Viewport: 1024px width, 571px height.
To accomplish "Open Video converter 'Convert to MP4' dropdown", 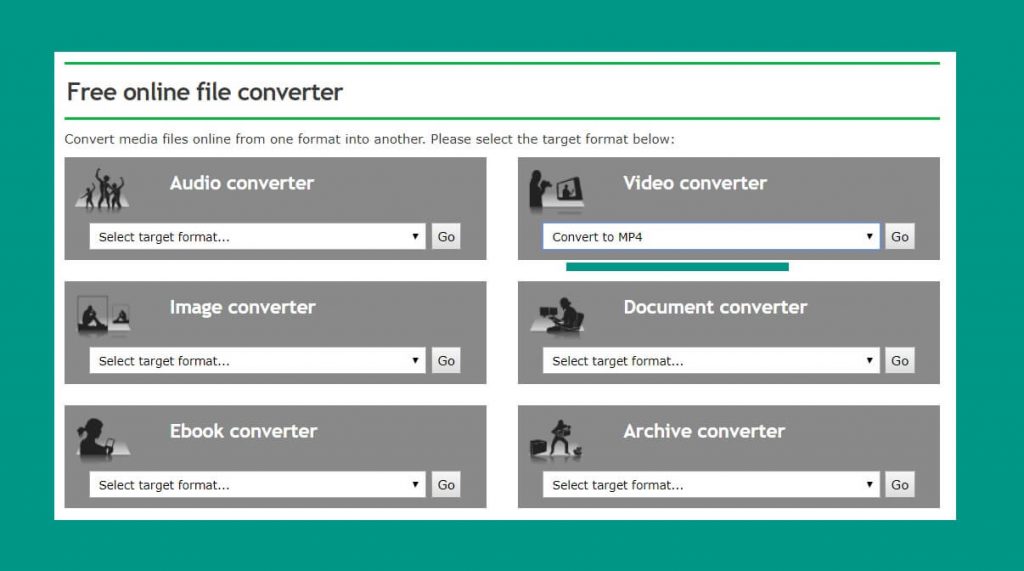I will click(x=711, y=237).
